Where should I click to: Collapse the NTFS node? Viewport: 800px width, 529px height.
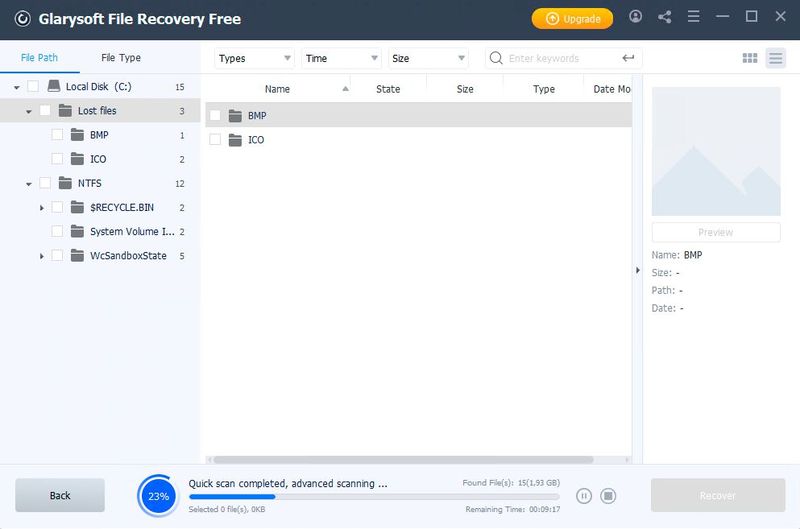[x=29, y=184]
